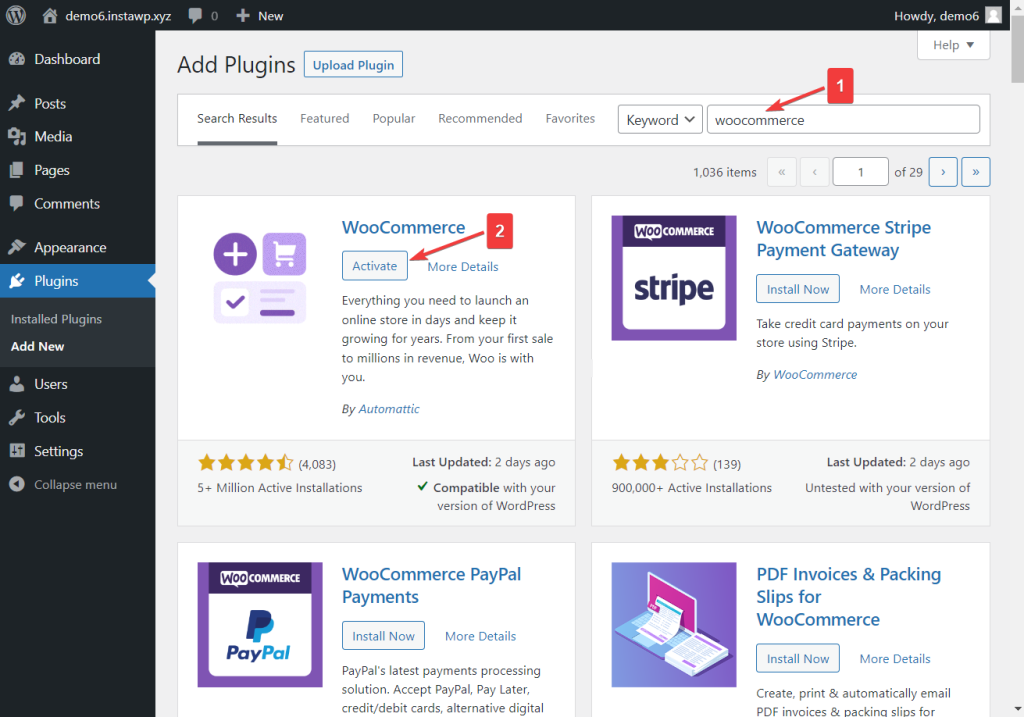Image resolution: width=1024 pixels, height=717 pixels.
Task: Install WooCommerce Stripe Payment Gateway
Action: [798, 289]
